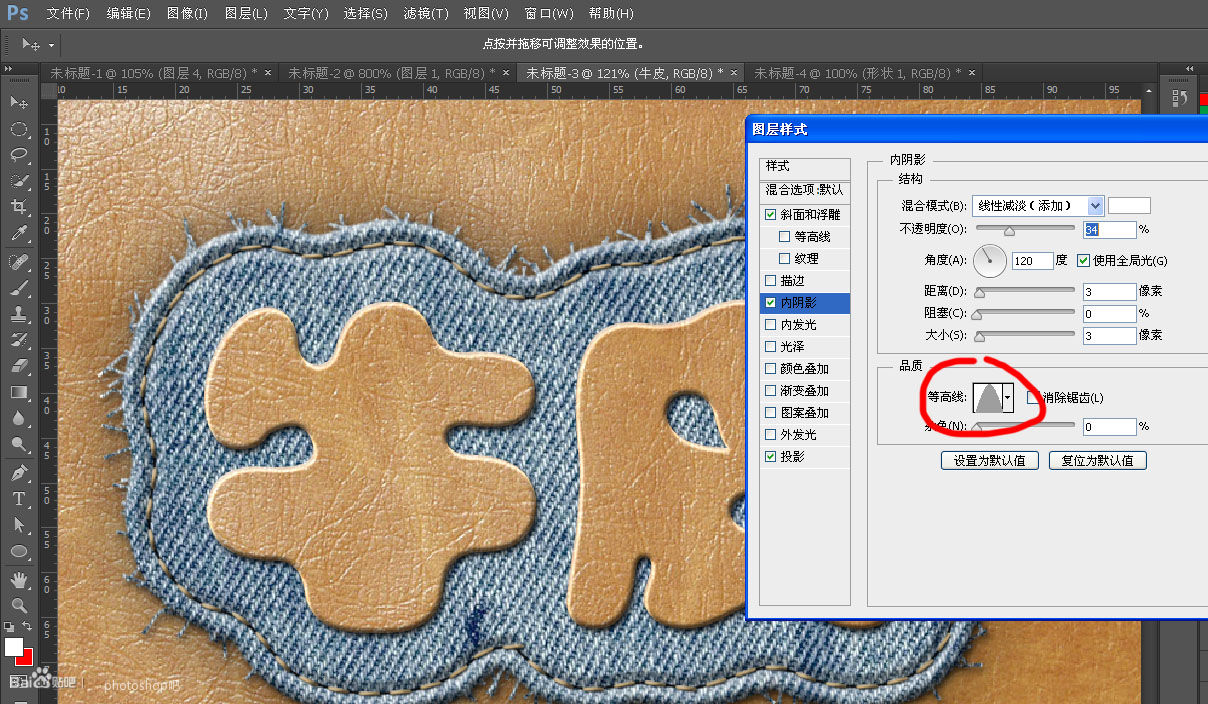This screenshot has height=704, width=1208.
Task: Select the Lasso tool
Action: (19, 155)
